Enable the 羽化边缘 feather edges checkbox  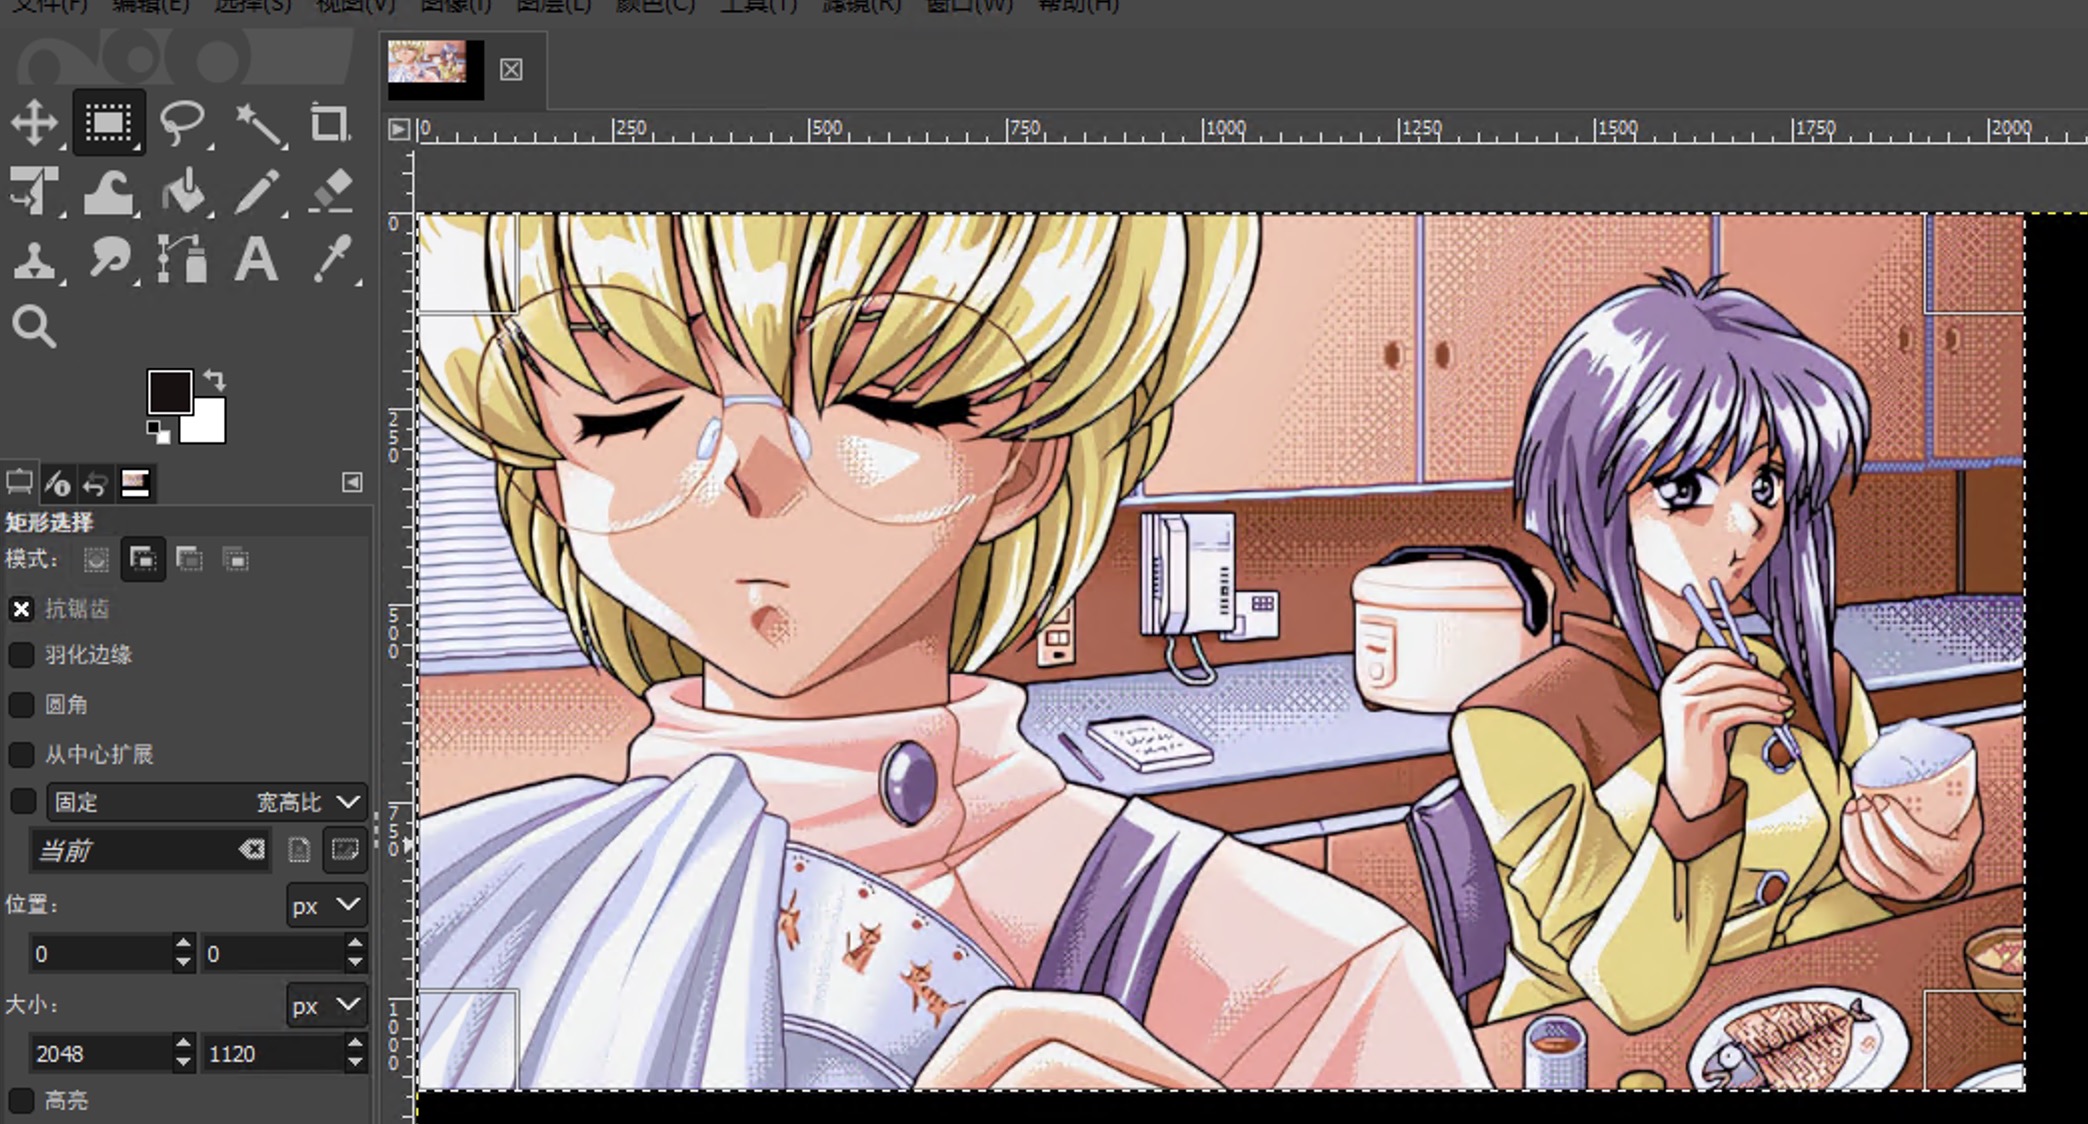[x=21, y=655]
